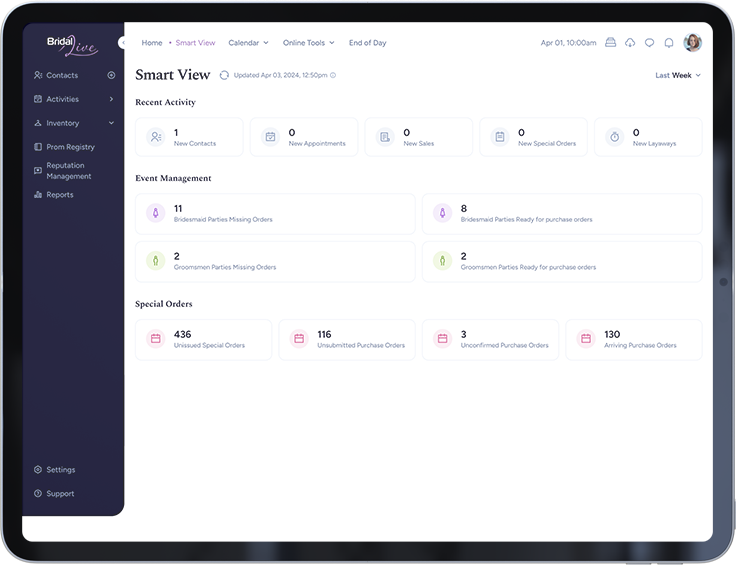
Task: Click the Activities calendar icon in sidebar
Action: point(38,99)
